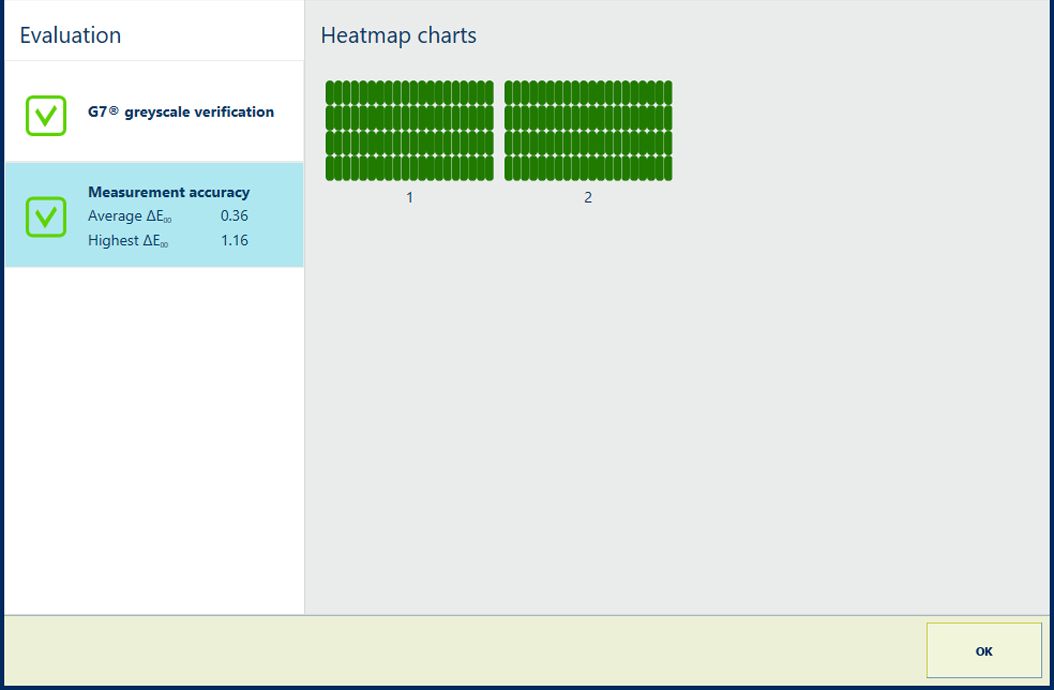Click the top-right patch of heatmap chart 1
This screenshot has width=1054, height=690.
coord(489,93)
